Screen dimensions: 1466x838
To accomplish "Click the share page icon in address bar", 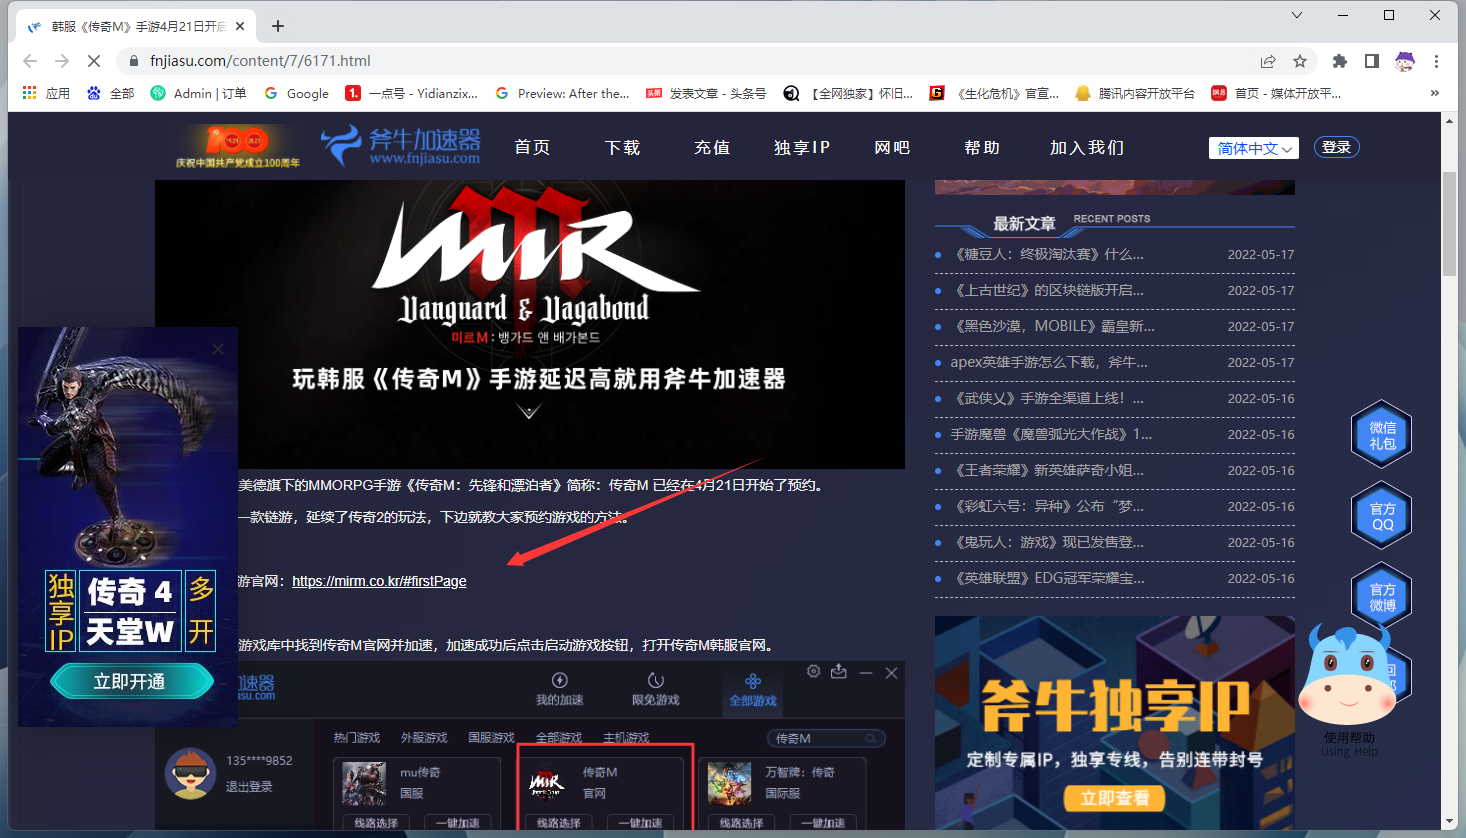I will pyautogui.click(x=1268, y=61).
